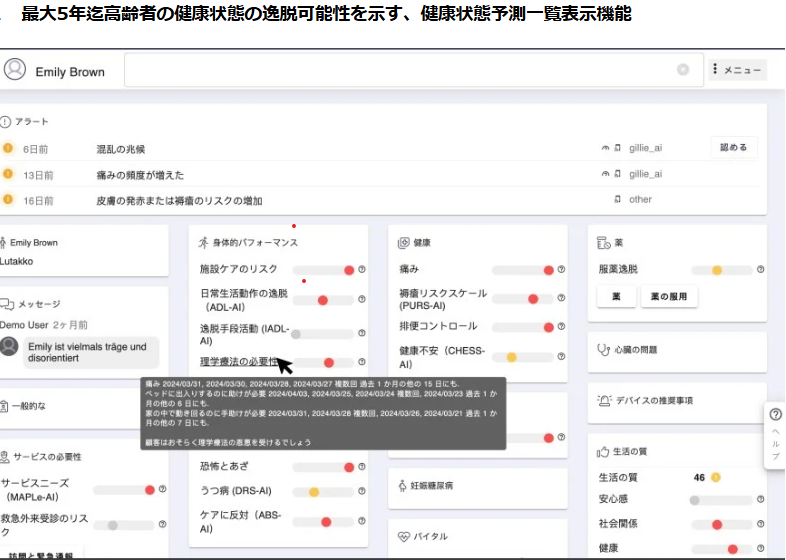Open the デバイスの推奨事項 card
Viewport: 786px width, 560px height.
coord(677,403)
